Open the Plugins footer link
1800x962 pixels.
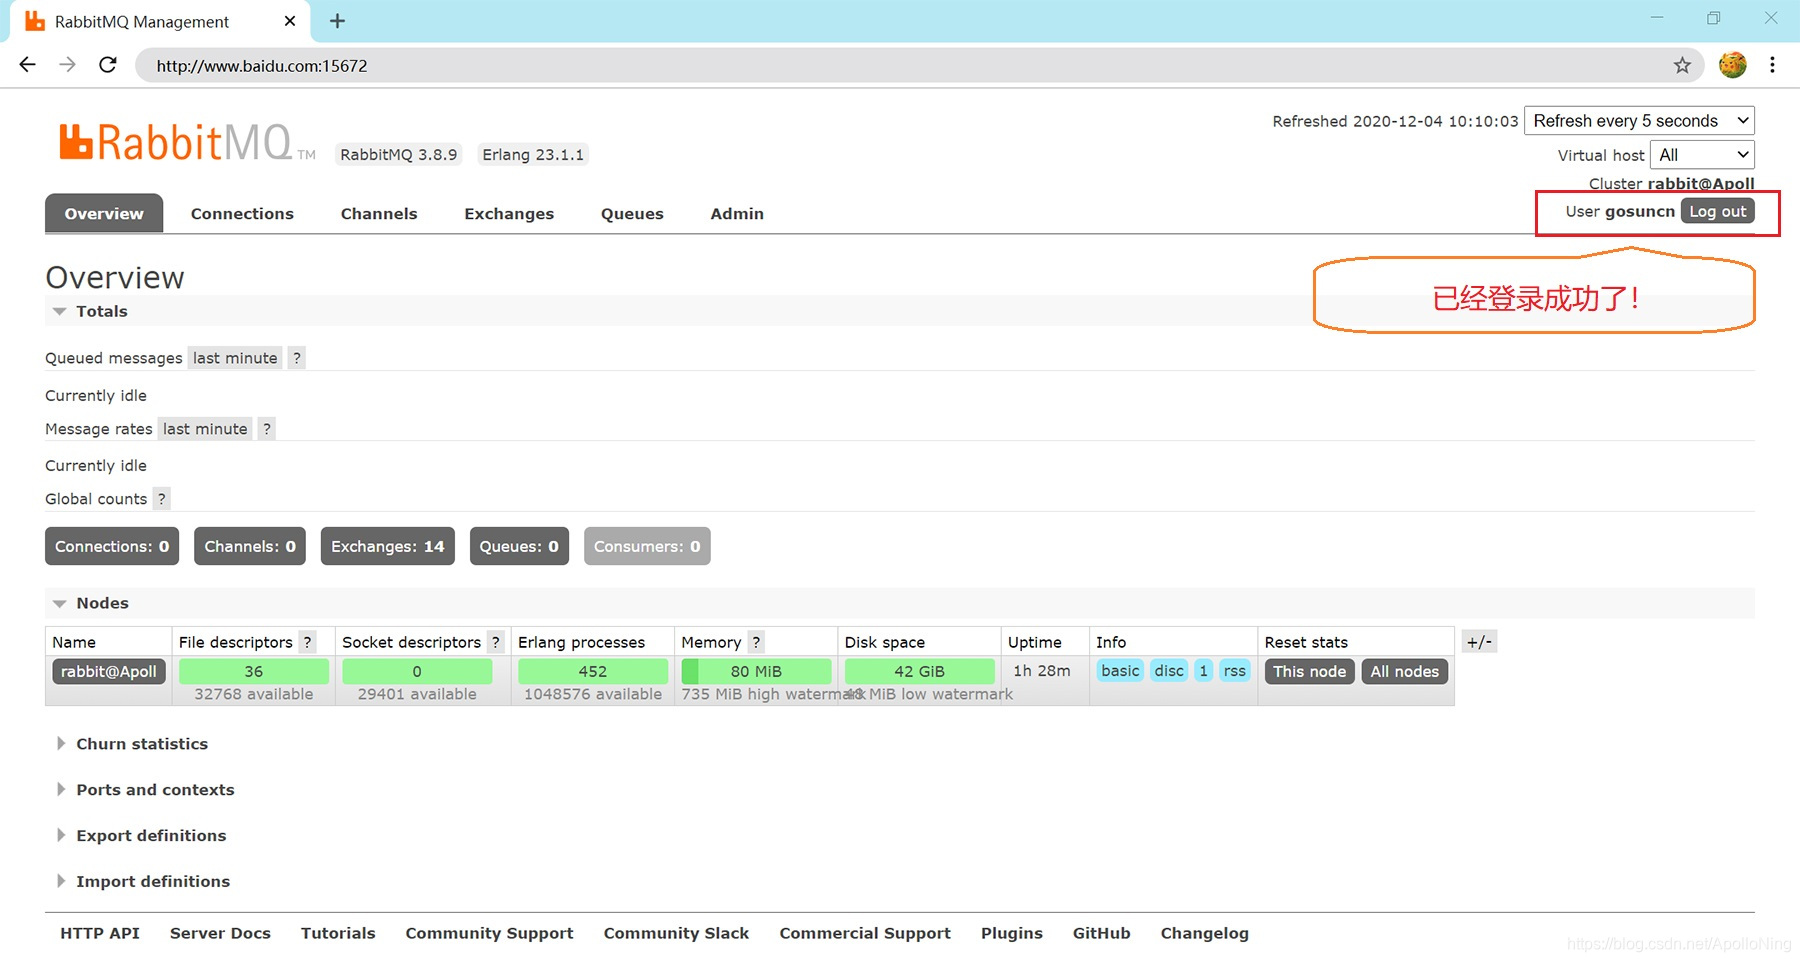(x=1012, y=933)
